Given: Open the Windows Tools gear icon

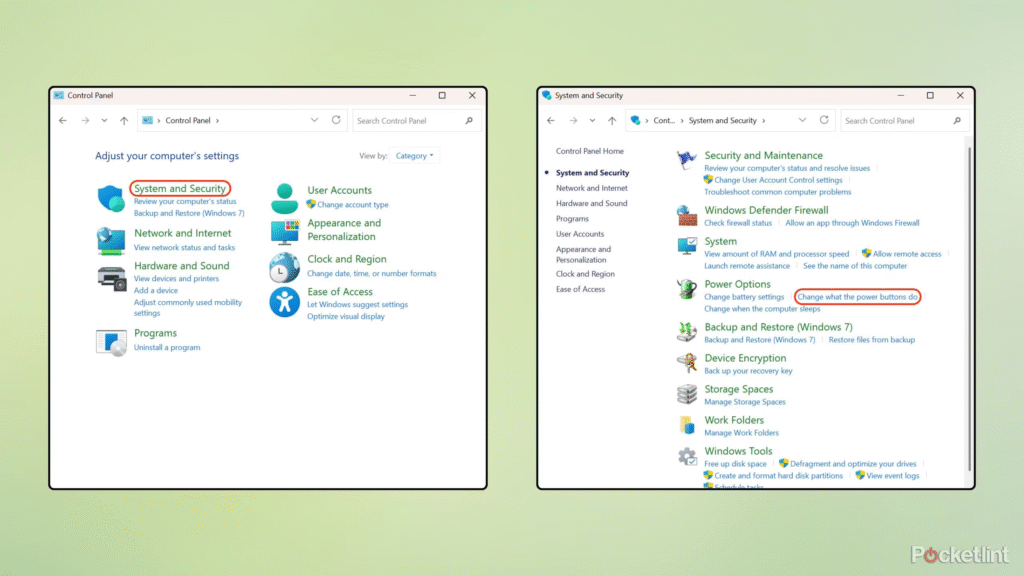Looking at the screenshot, I should click(x=687, y=457).
